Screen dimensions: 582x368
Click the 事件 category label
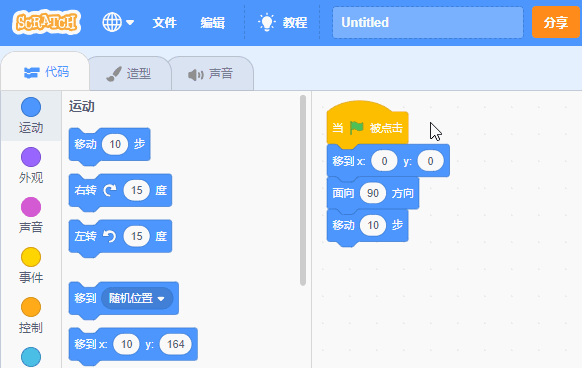[31, 277]
